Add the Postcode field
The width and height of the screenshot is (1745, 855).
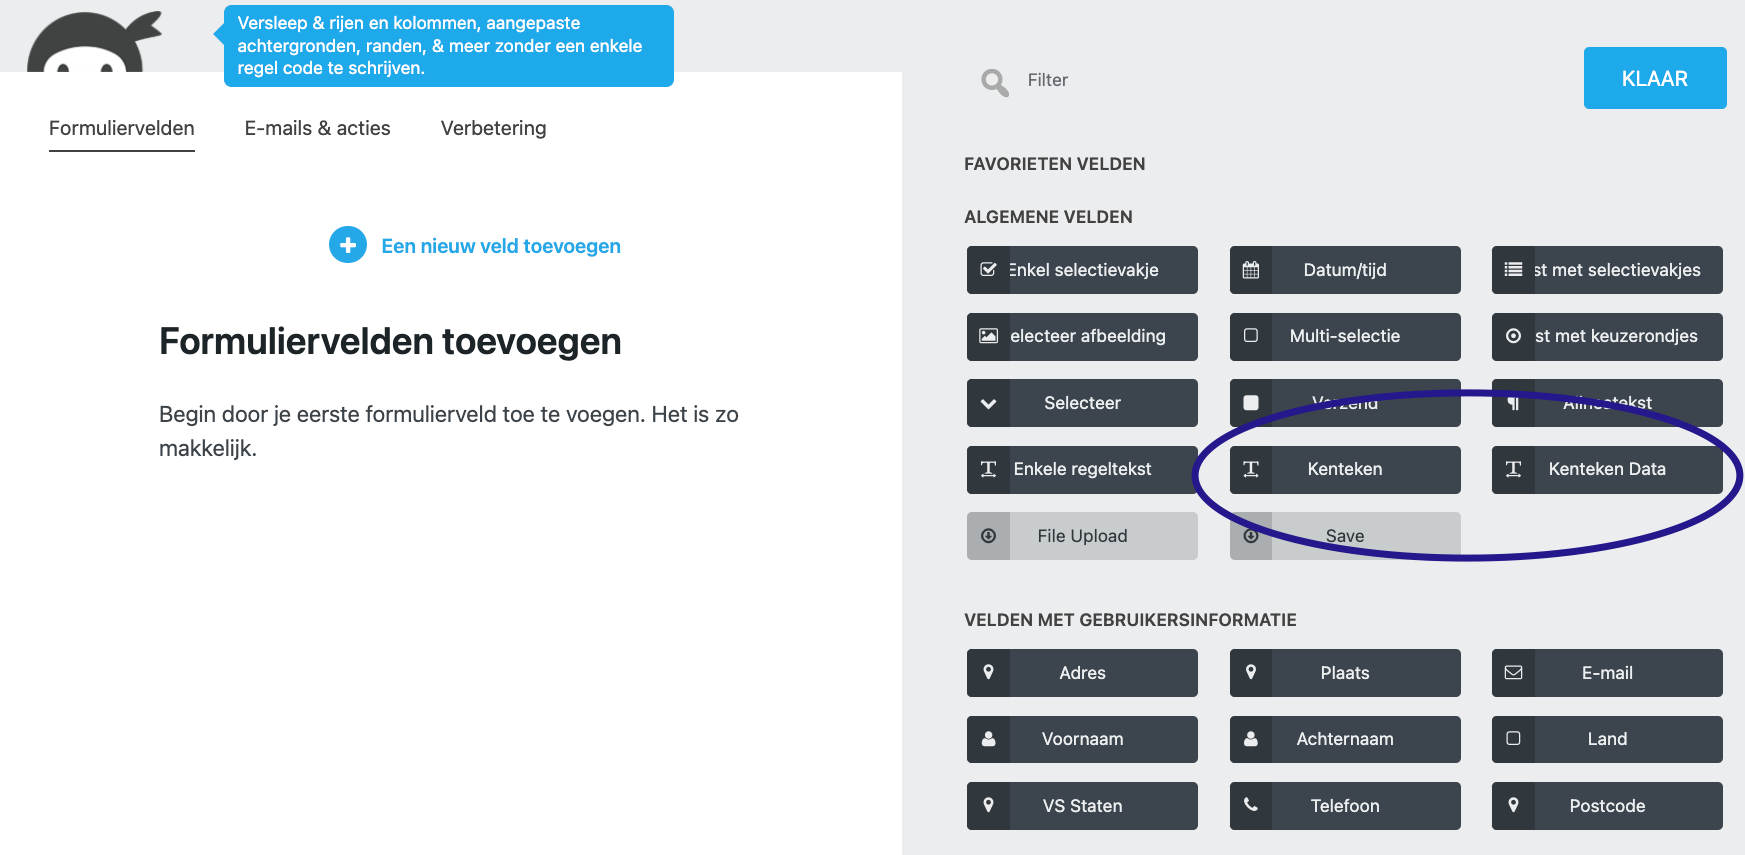[x=1607, y=806]
